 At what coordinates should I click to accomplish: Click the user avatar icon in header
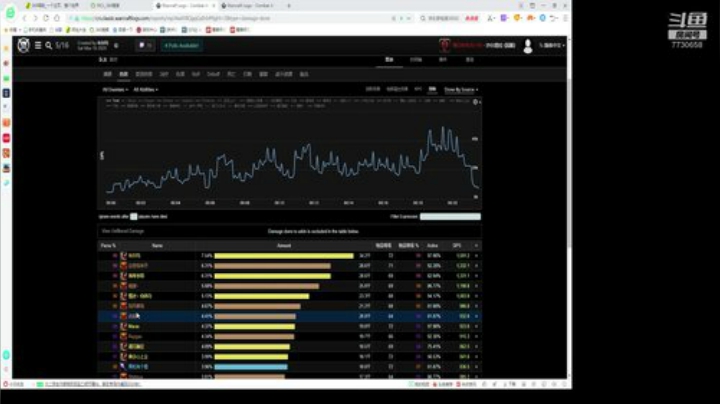[x=528, y=46]
